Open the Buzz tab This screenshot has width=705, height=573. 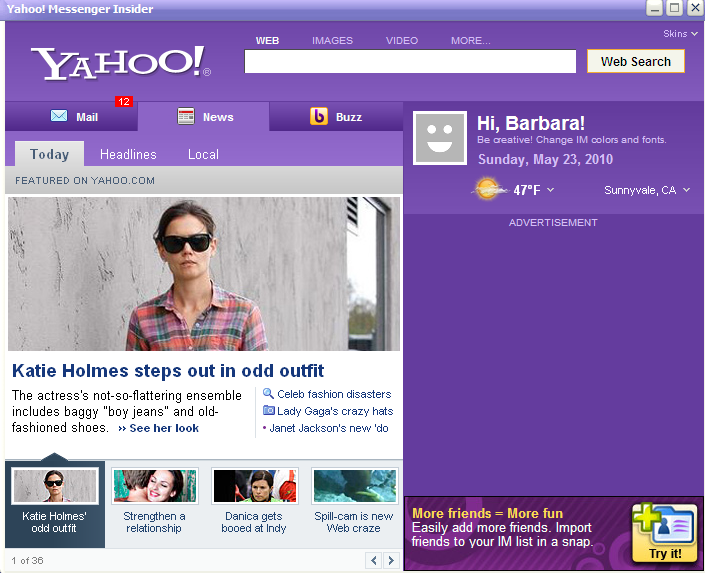click(336, 116)
